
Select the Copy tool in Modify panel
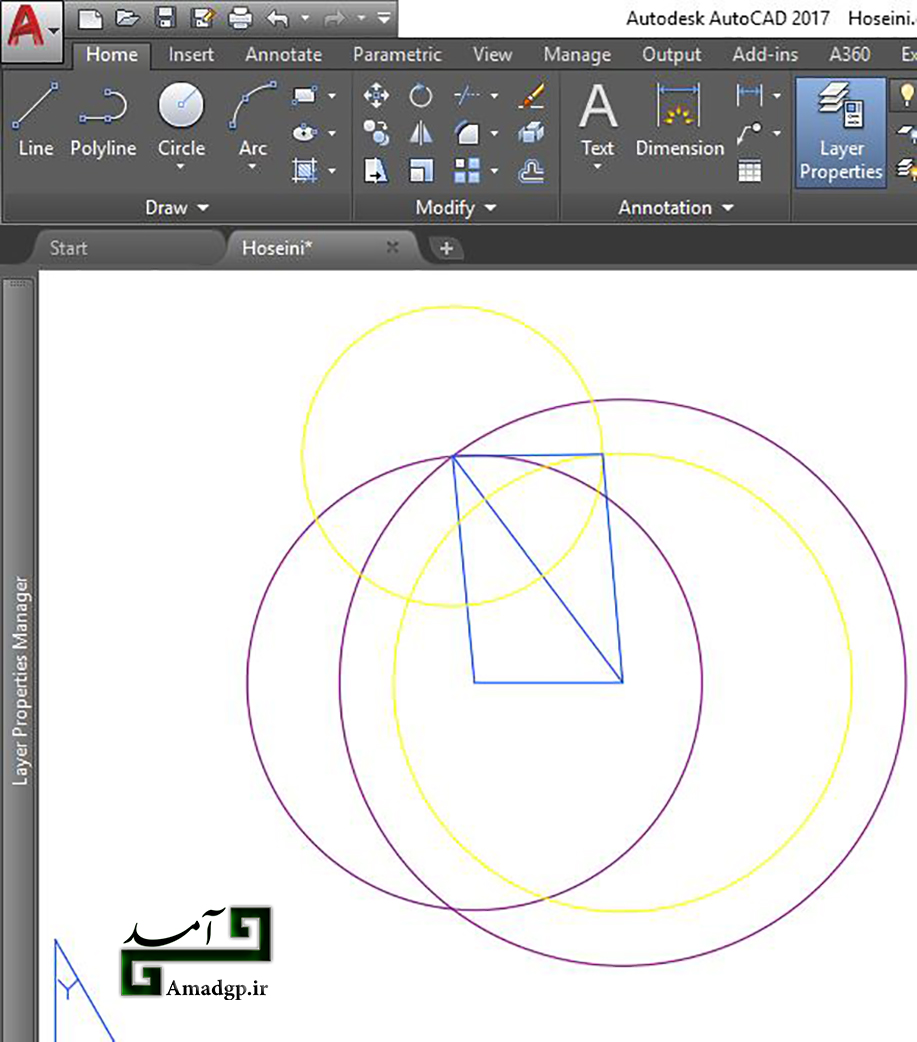(x=376, y=133)
